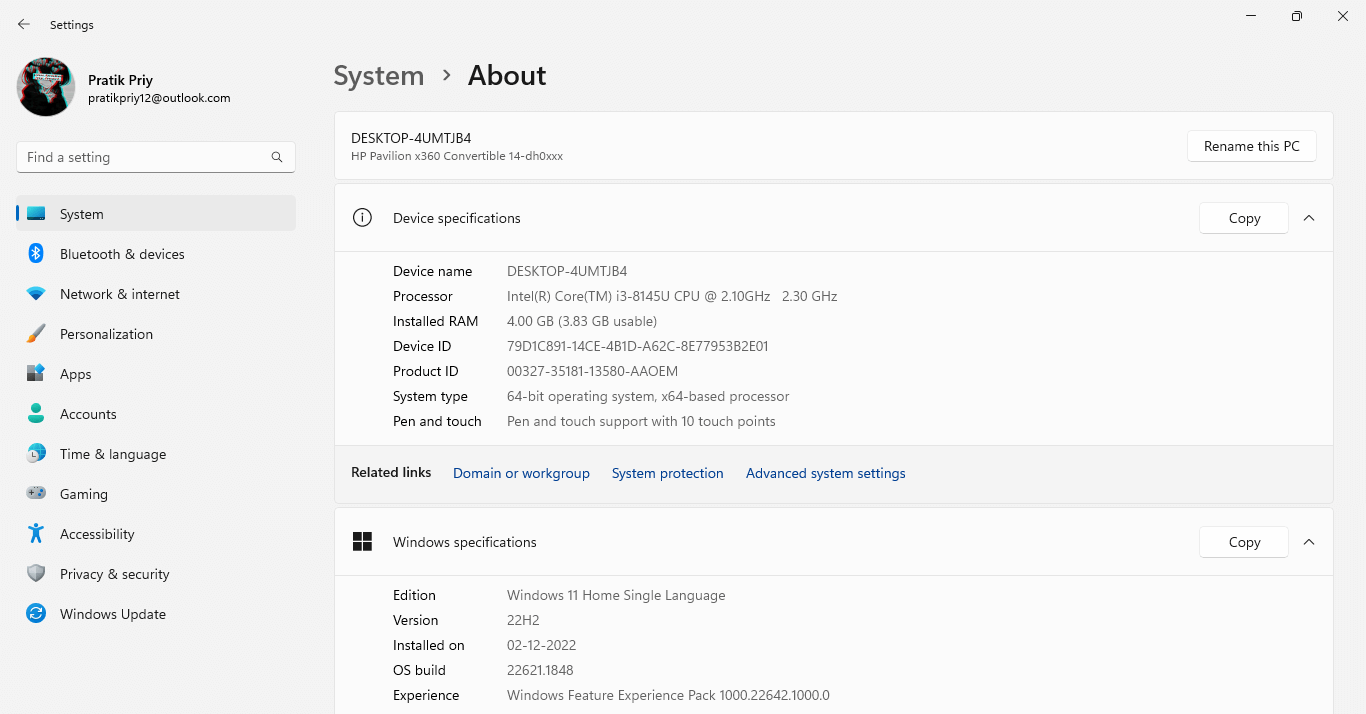The height and width of the screenshot is (714, 1366).
Task: Click the Accessibility figure icon
Action: point(36,534)
